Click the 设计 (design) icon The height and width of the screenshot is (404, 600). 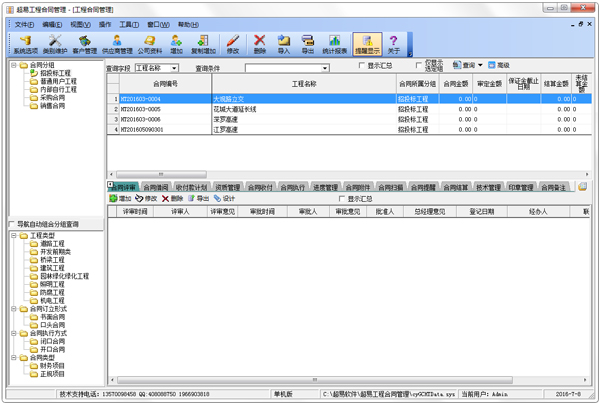pyautogui.click(x=224, y=198)
